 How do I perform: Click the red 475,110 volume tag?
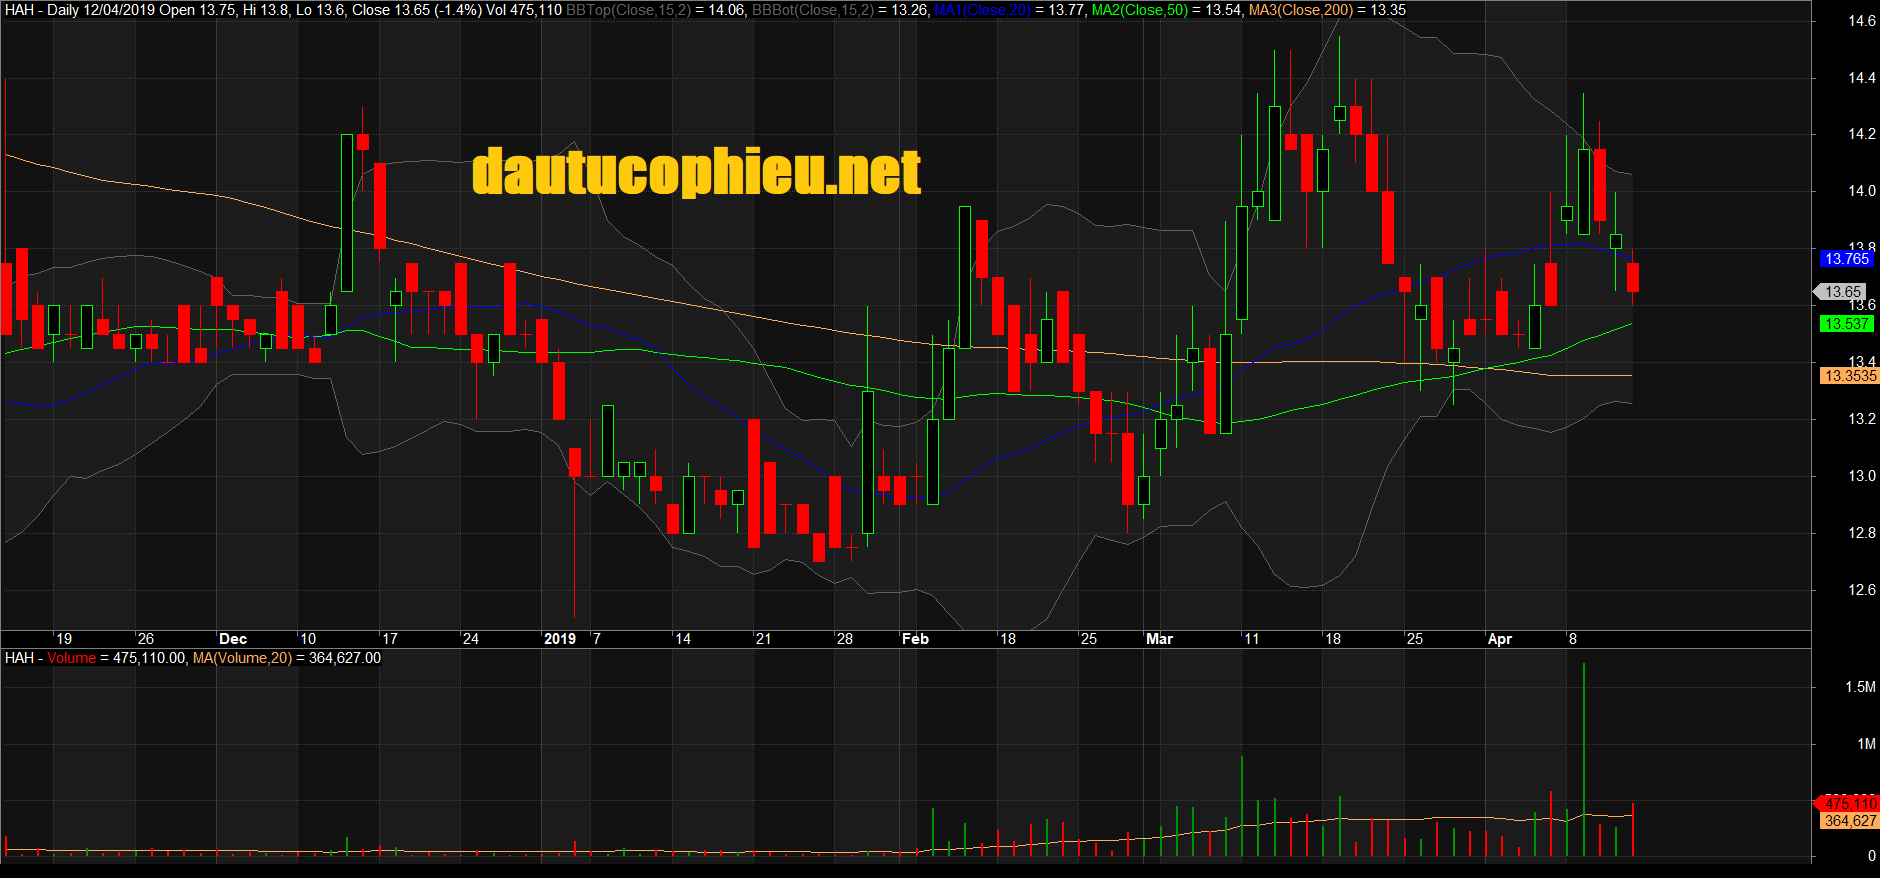(1848, 804)
